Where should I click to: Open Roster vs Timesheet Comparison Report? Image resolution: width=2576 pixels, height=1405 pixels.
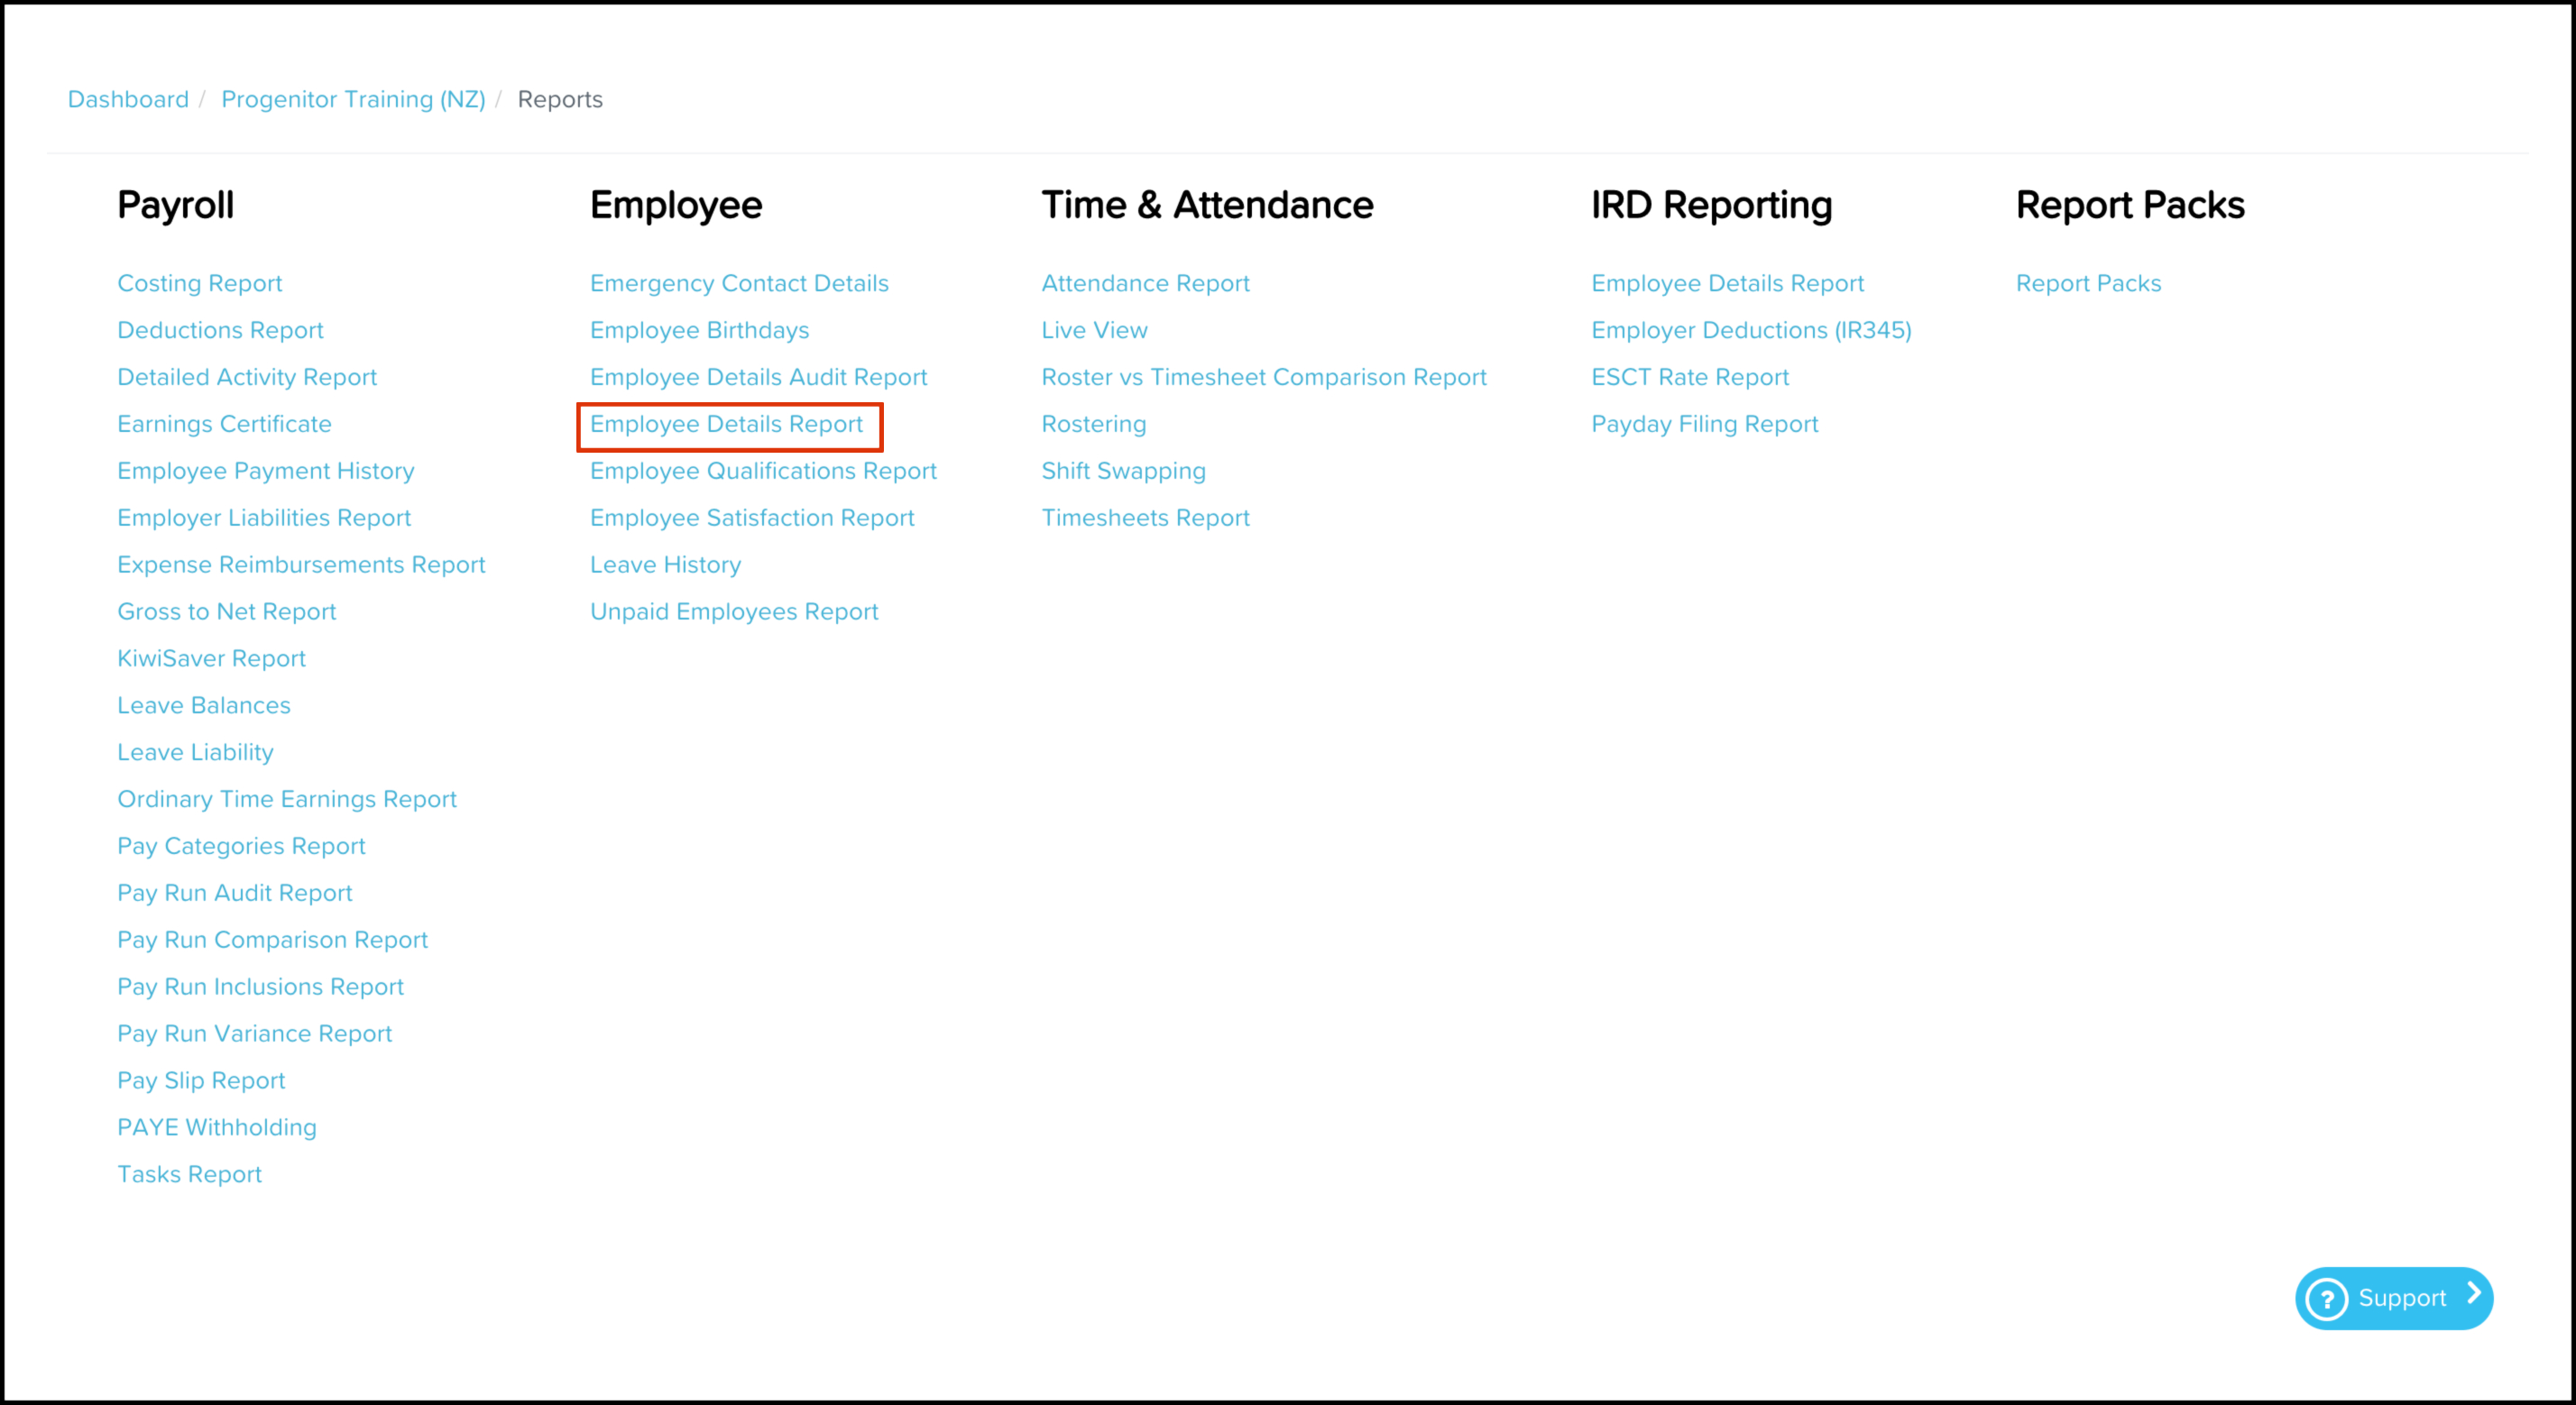[1263, 377]
